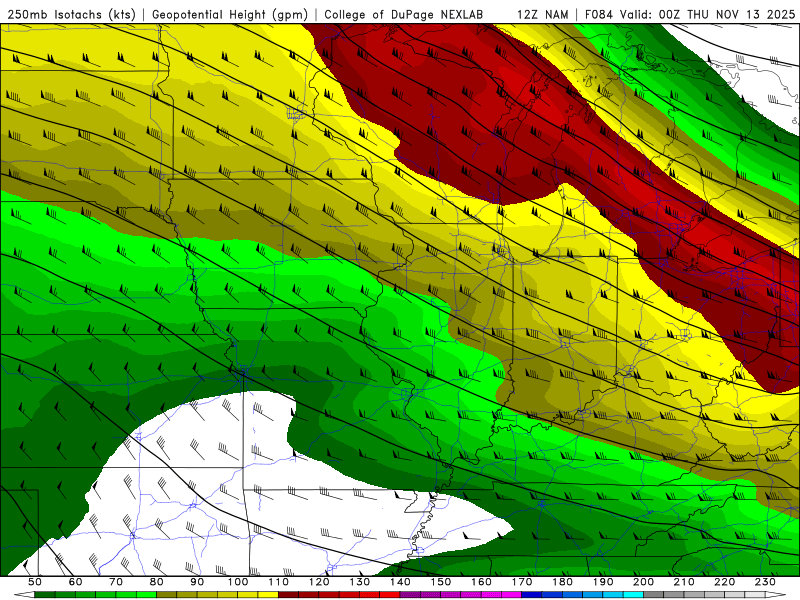This screenshot has width=800, height=600.
Task: Click the 170 label on the color scale
Action: click(x=522, y=582)
